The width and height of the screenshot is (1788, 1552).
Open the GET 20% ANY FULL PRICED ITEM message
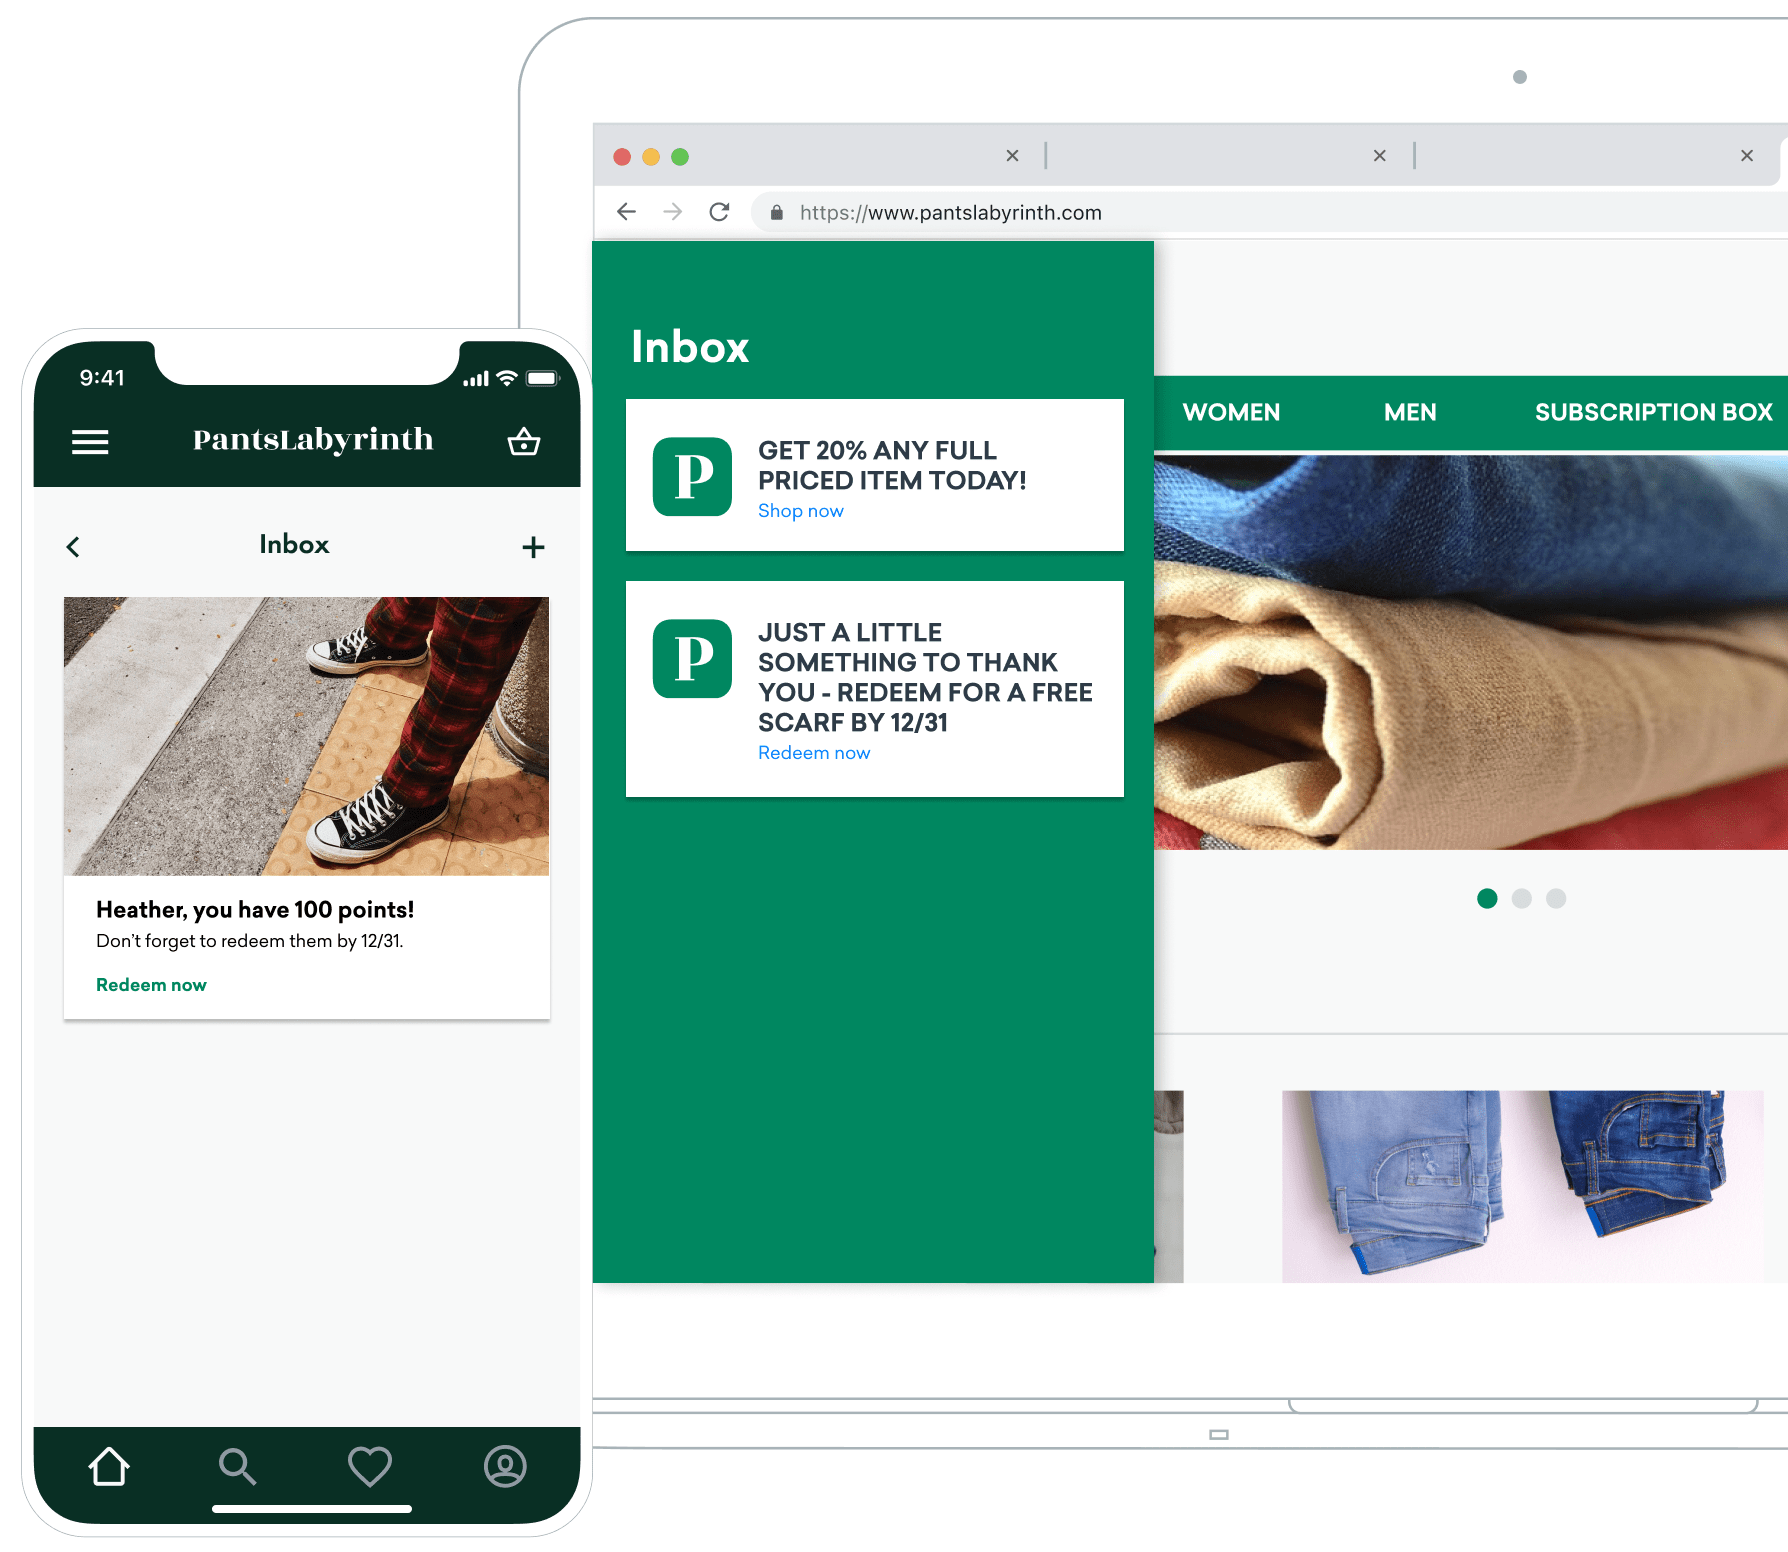pos(875,475)
